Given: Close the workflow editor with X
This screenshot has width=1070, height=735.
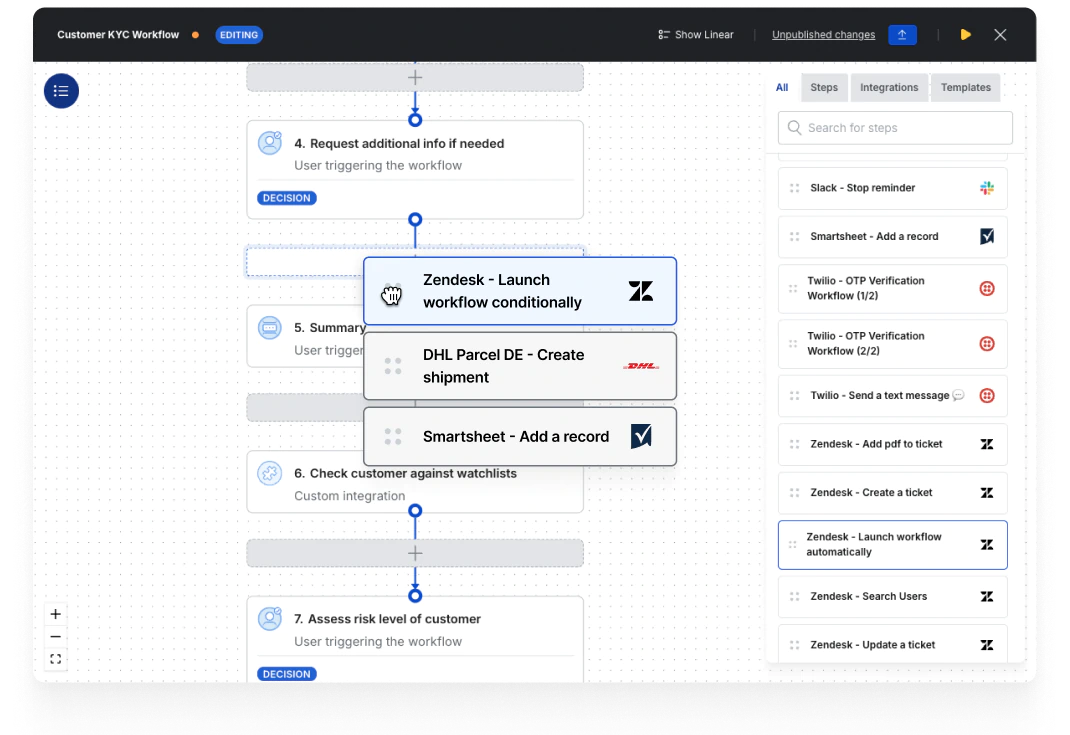Looking at the screenshot, I should 1000,35.
